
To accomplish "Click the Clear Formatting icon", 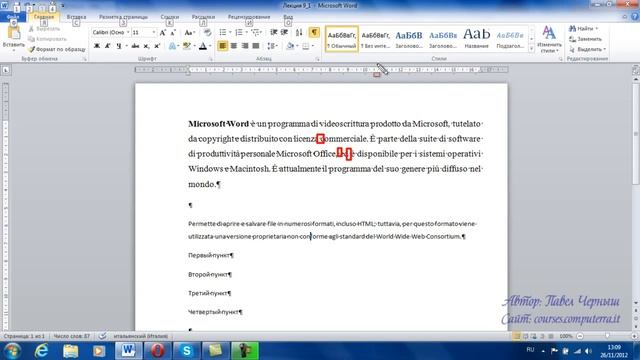I will (x=207, y=33).
